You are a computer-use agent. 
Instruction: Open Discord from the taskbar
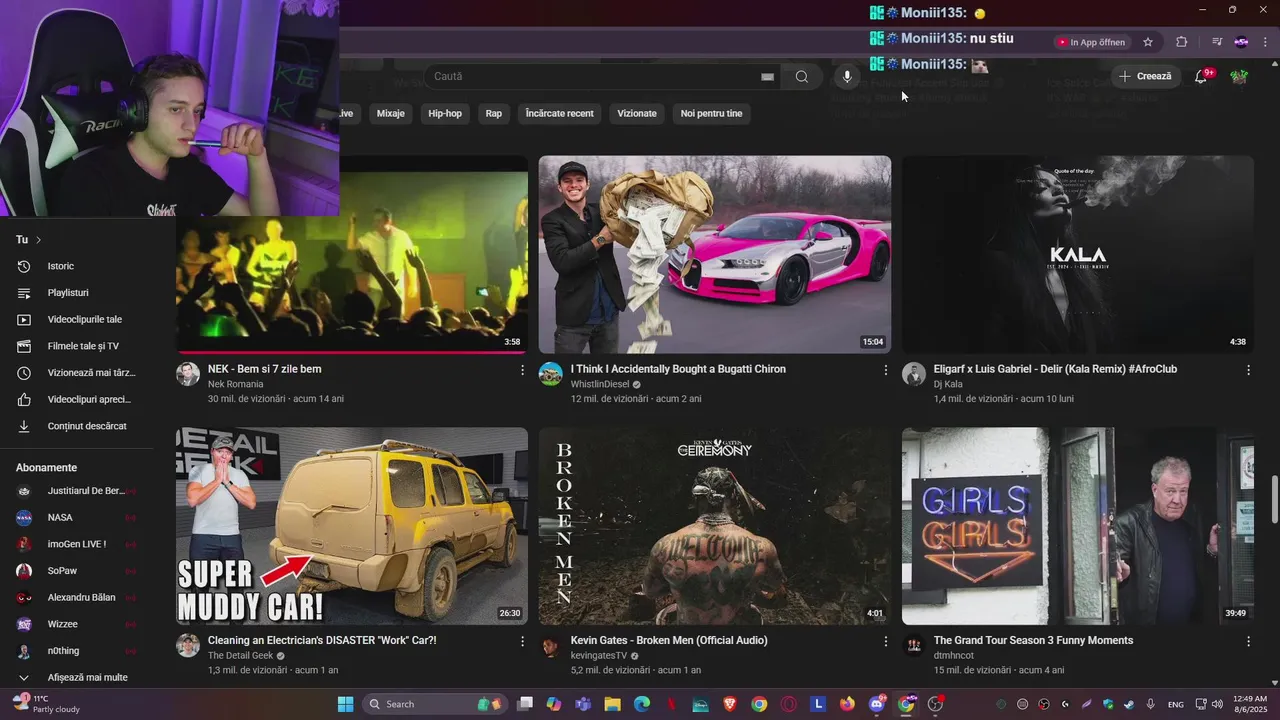pyautogui.click(x=877, y=704)
